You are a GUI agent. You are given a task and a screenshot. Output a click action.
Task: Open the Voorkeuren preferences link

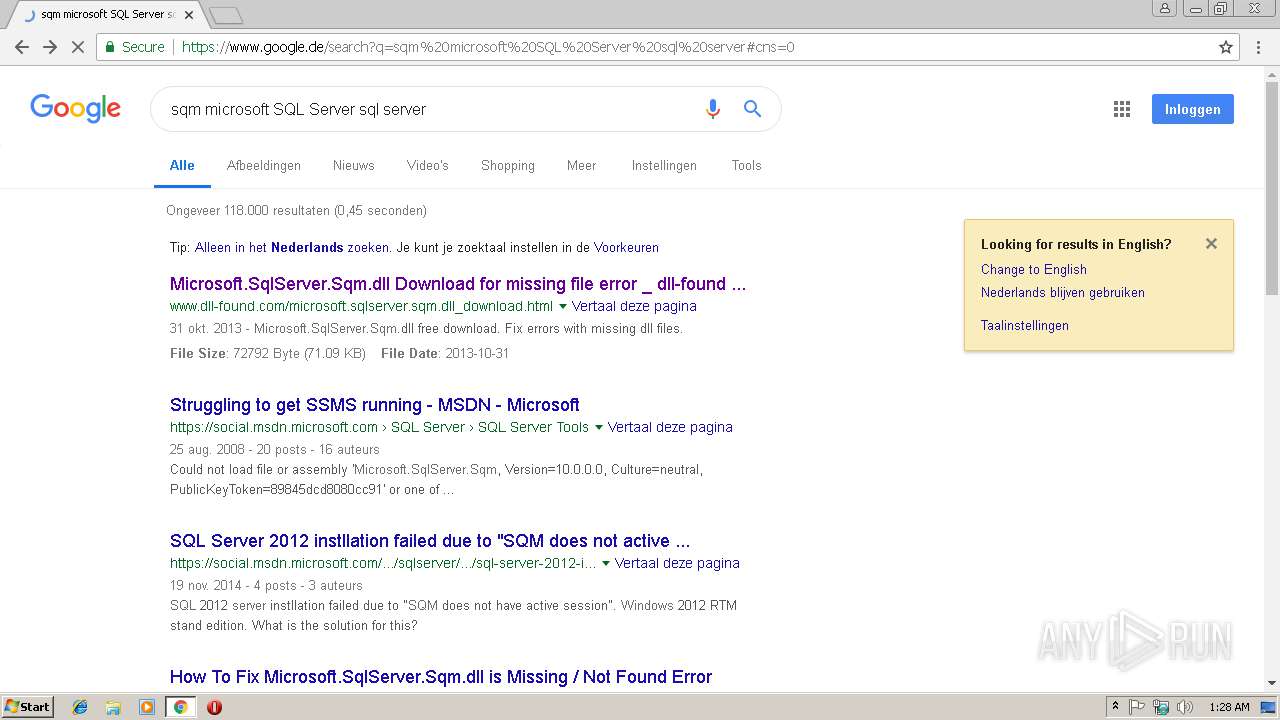tap(626, 248)
